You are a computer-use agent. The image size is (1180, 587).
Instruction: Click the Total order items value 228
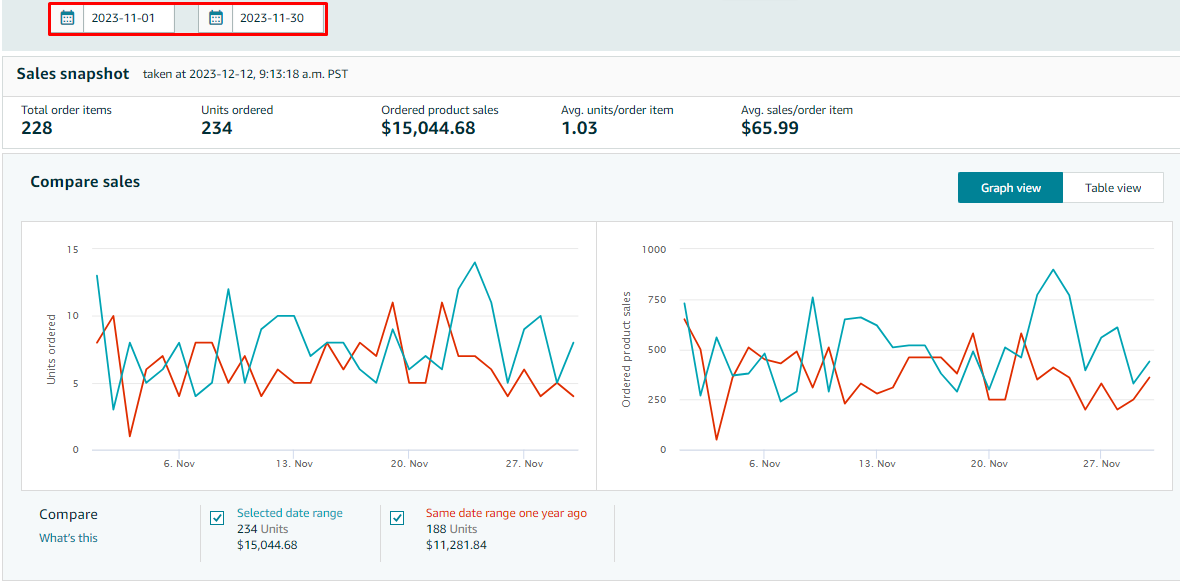click(37, 128)
